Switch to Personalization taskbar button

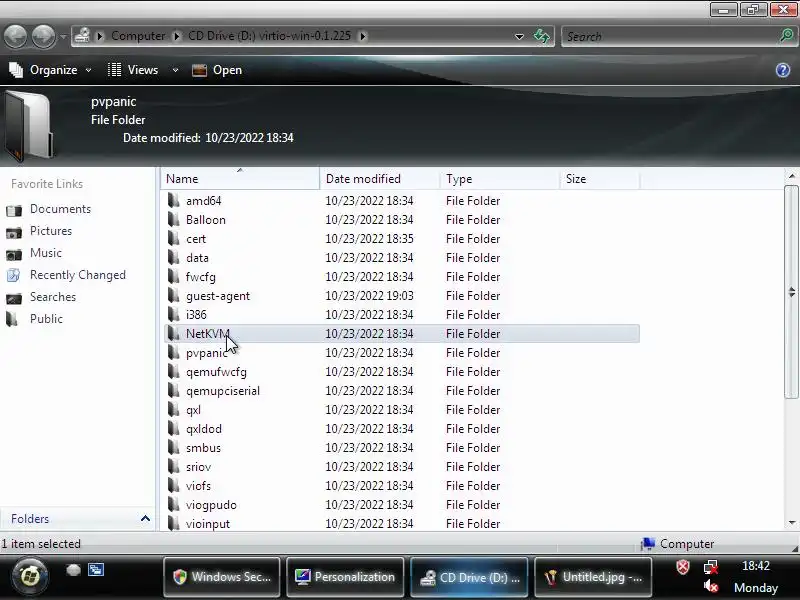click(x=345, y=577)
